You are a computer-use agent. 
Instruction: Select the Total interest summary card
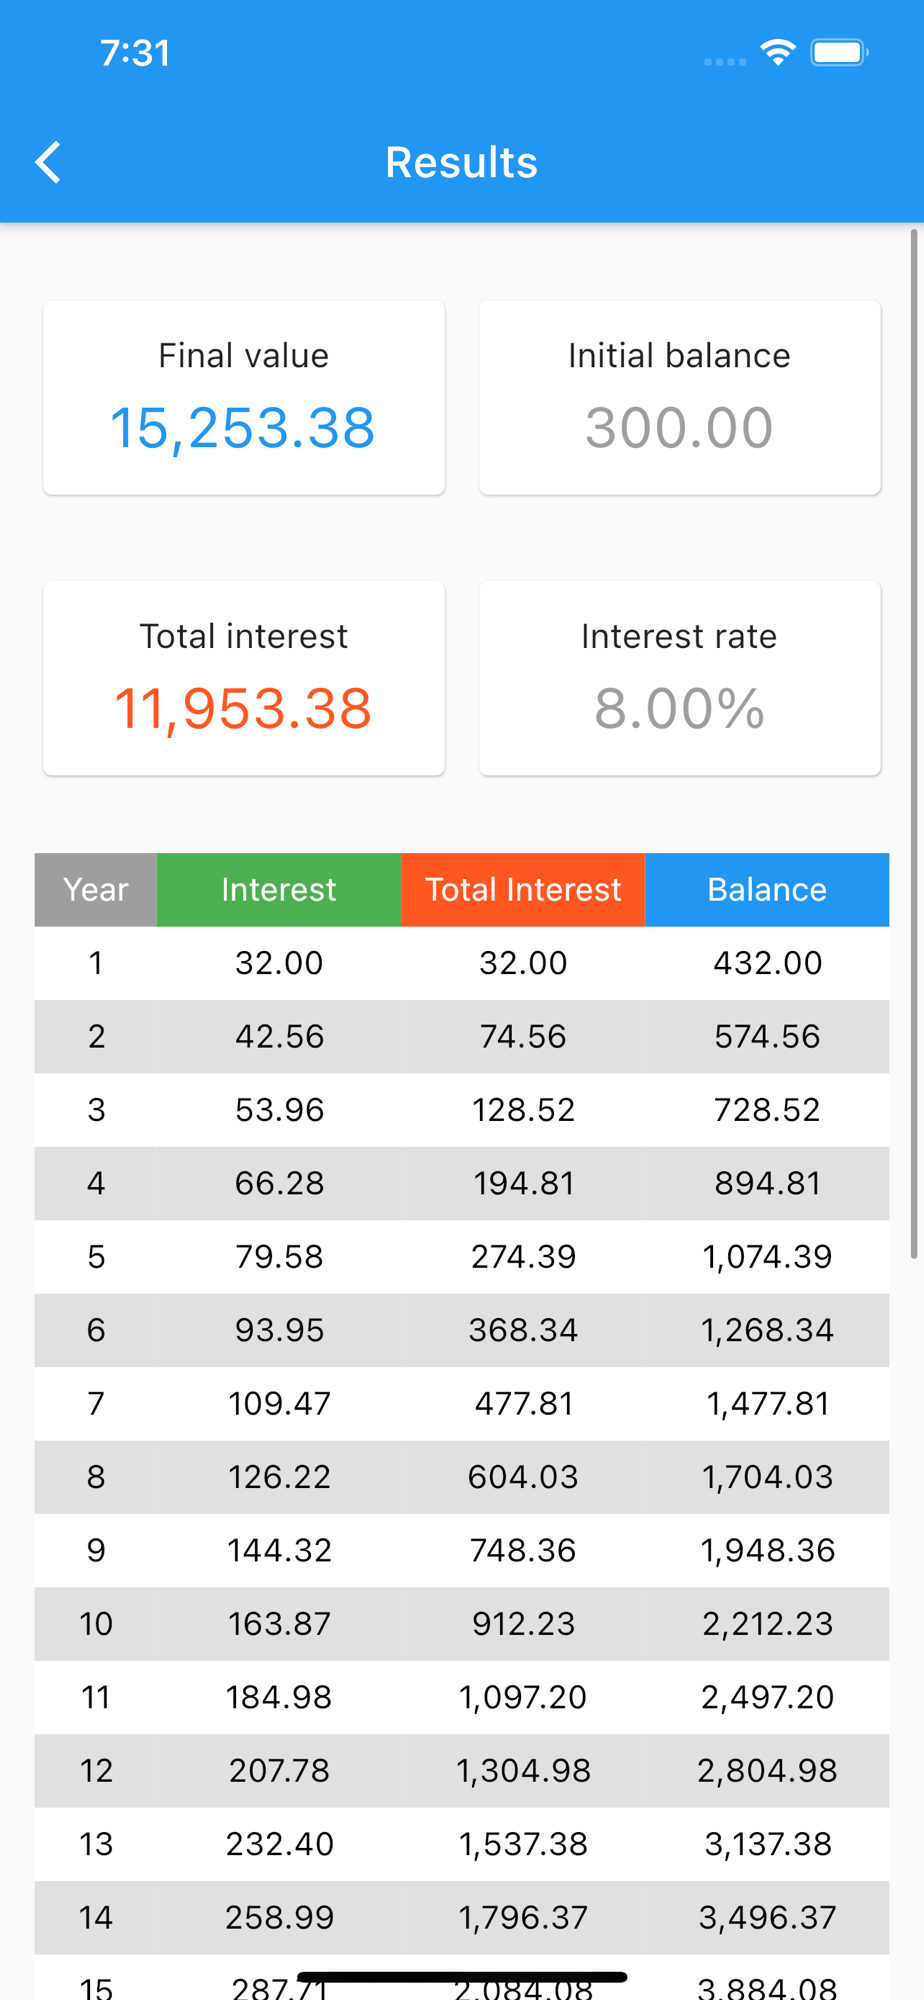[x=244, y=678]
